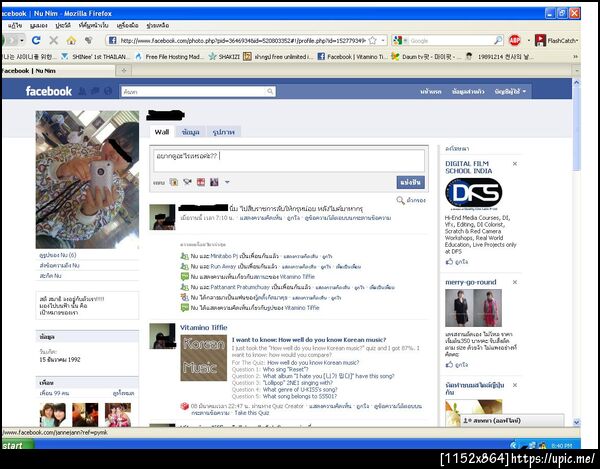Viewport: 600px width, 469px height.
Task: Click the merry-go-round ad title
Action: (471, 282)
